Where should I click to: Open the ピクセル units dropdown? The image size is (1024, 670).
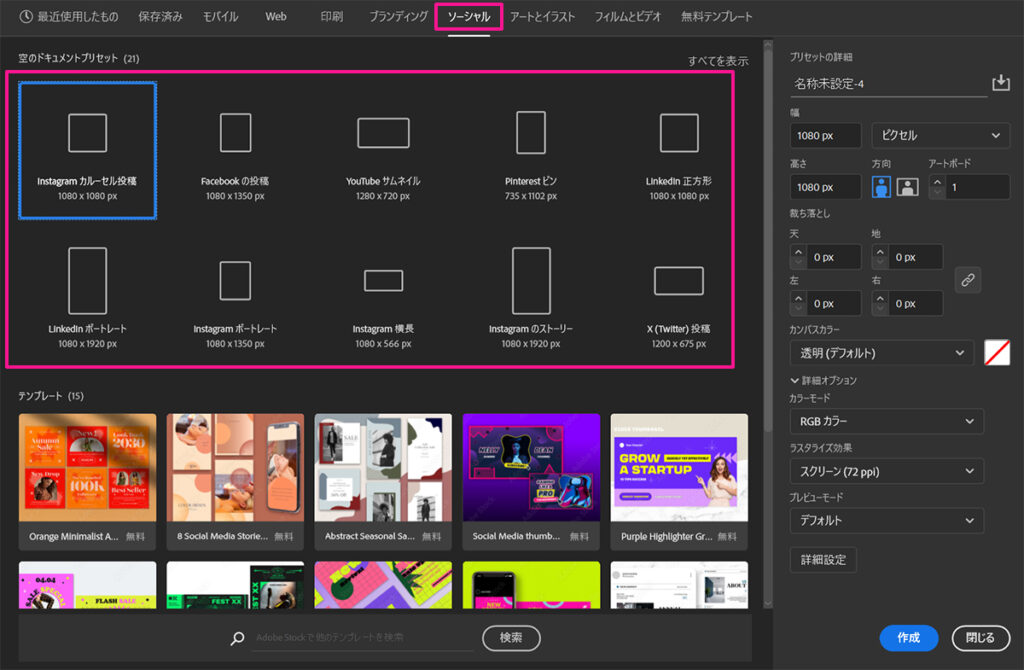939,135
